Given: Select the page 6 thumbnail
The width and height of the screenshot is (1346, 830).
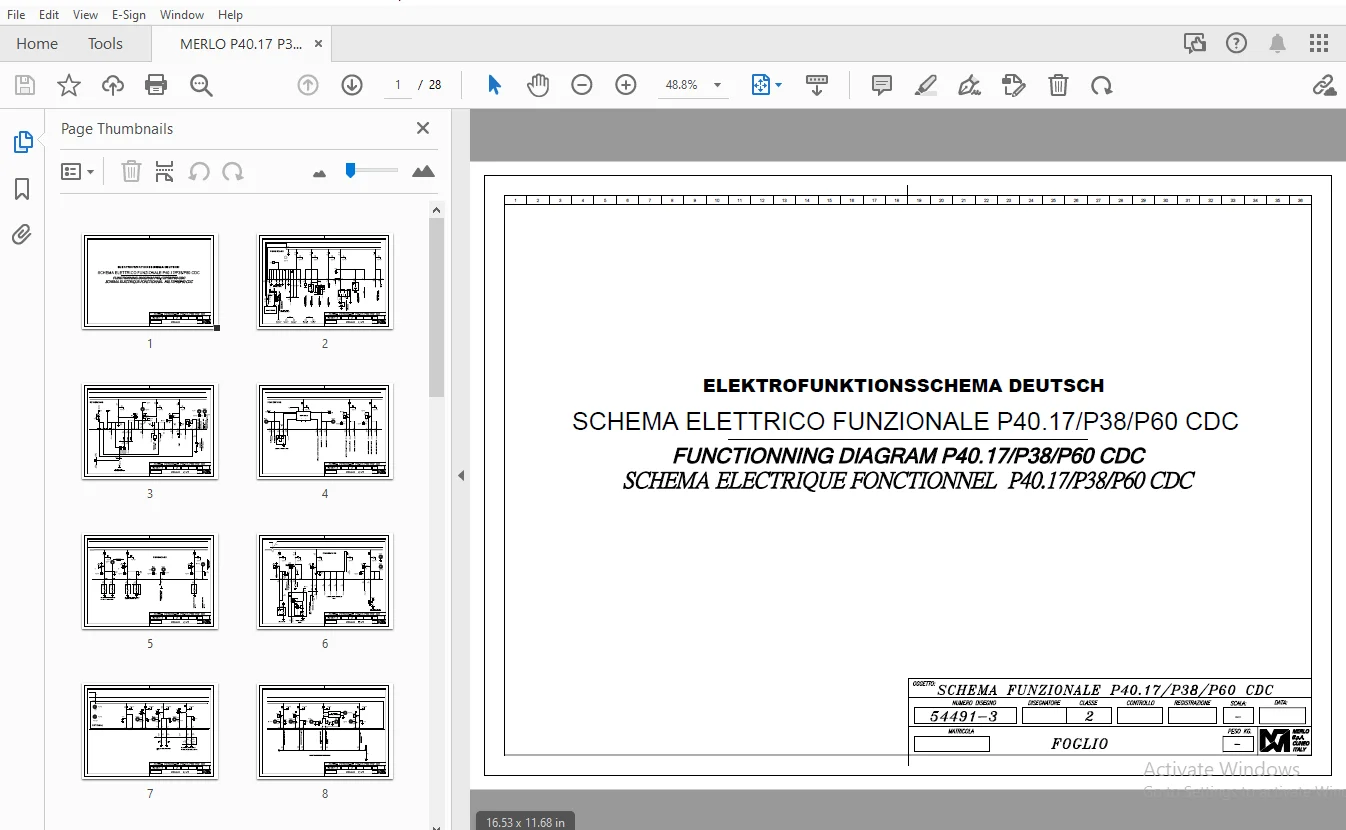Looking at the screenshot, I should pyautogui.click(x=325, y=582).
